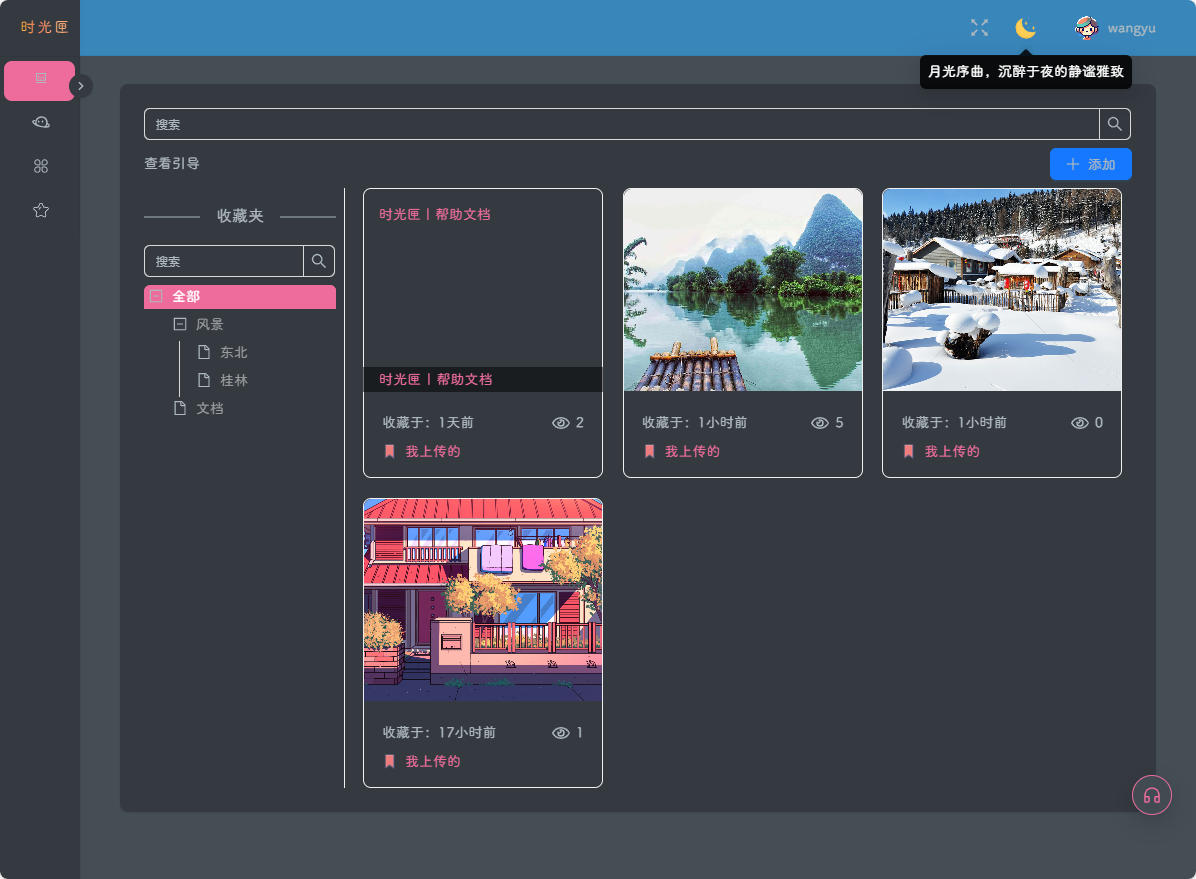Click the main 搜索 input field
The image size is (1196, 879).
click(x=621, y=124)
